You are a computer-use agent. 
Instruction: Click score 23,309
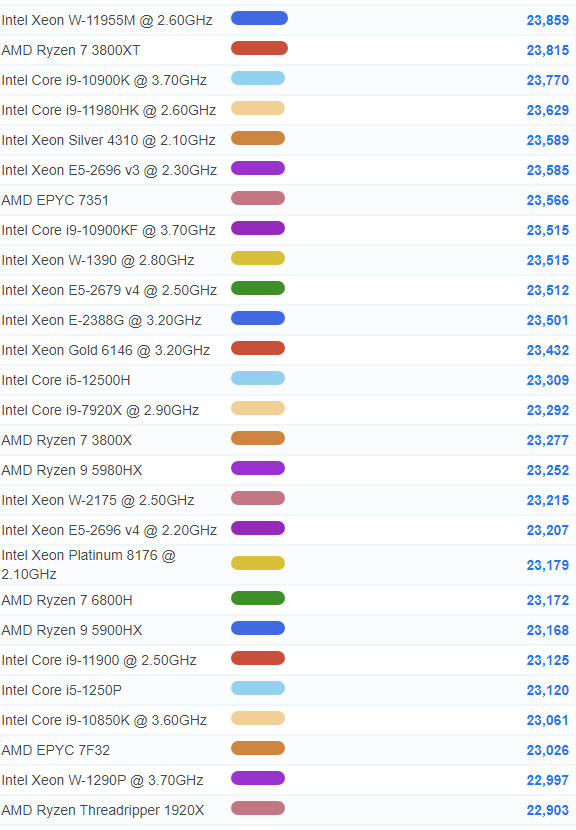click(x=547, y=380)
